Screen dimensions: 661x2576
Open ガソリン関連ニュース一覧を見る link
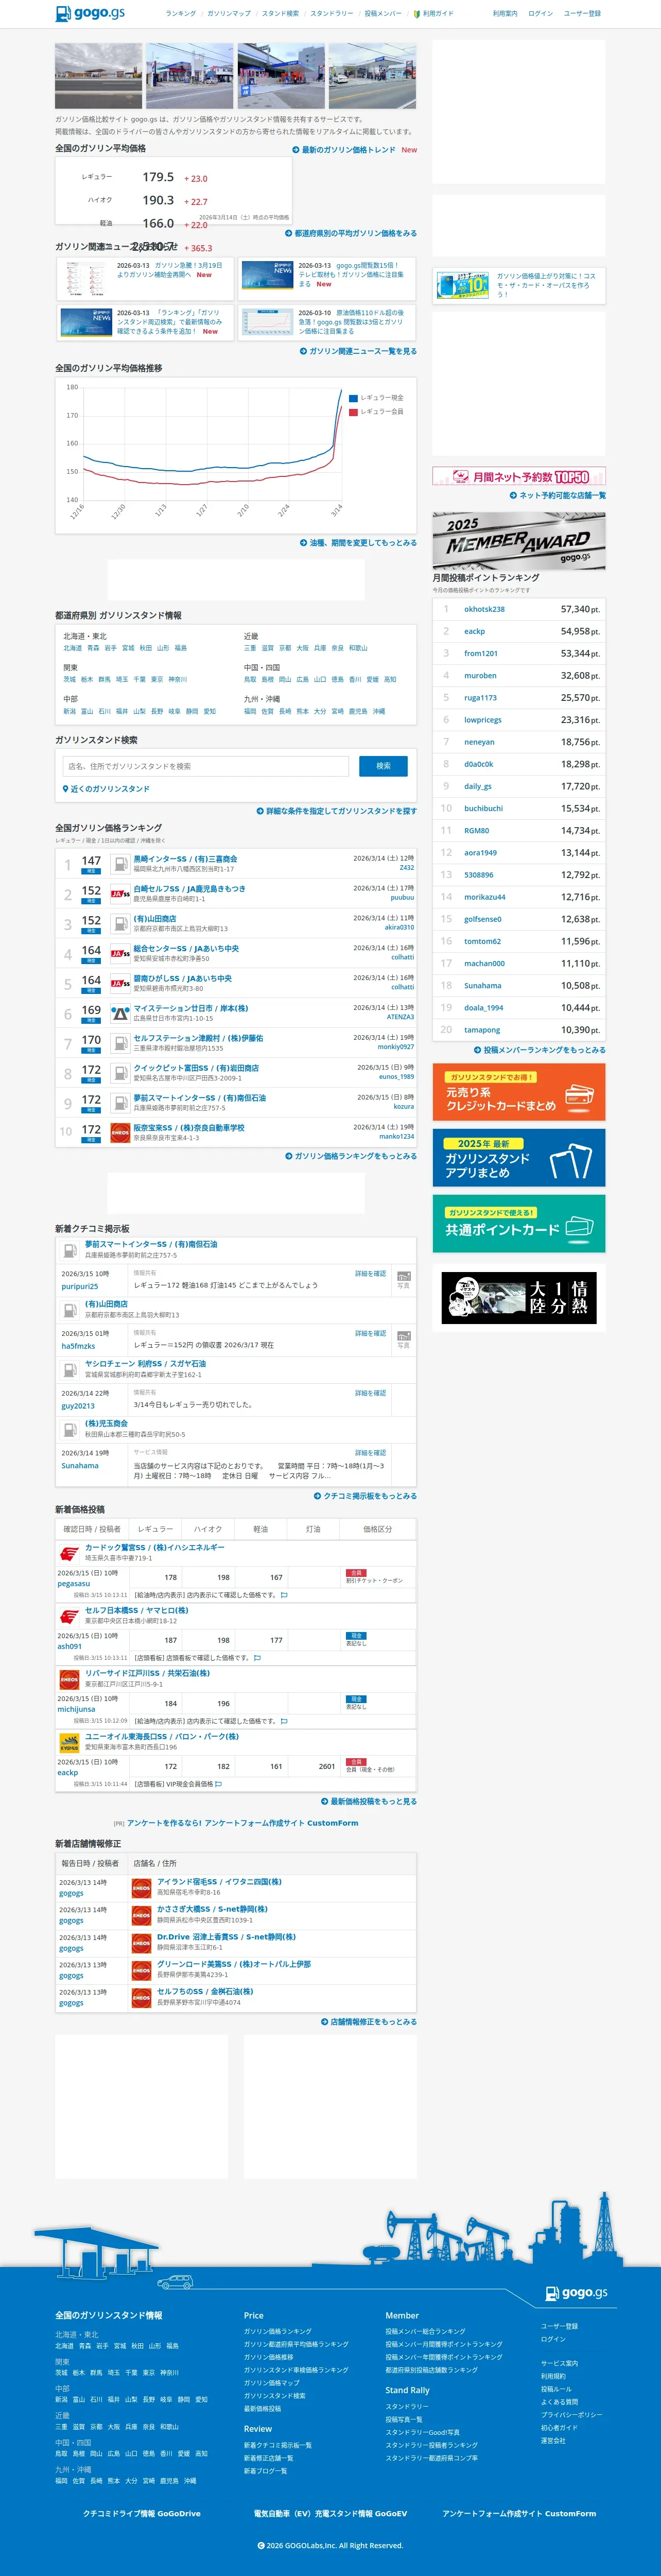(x=358, y=351)
